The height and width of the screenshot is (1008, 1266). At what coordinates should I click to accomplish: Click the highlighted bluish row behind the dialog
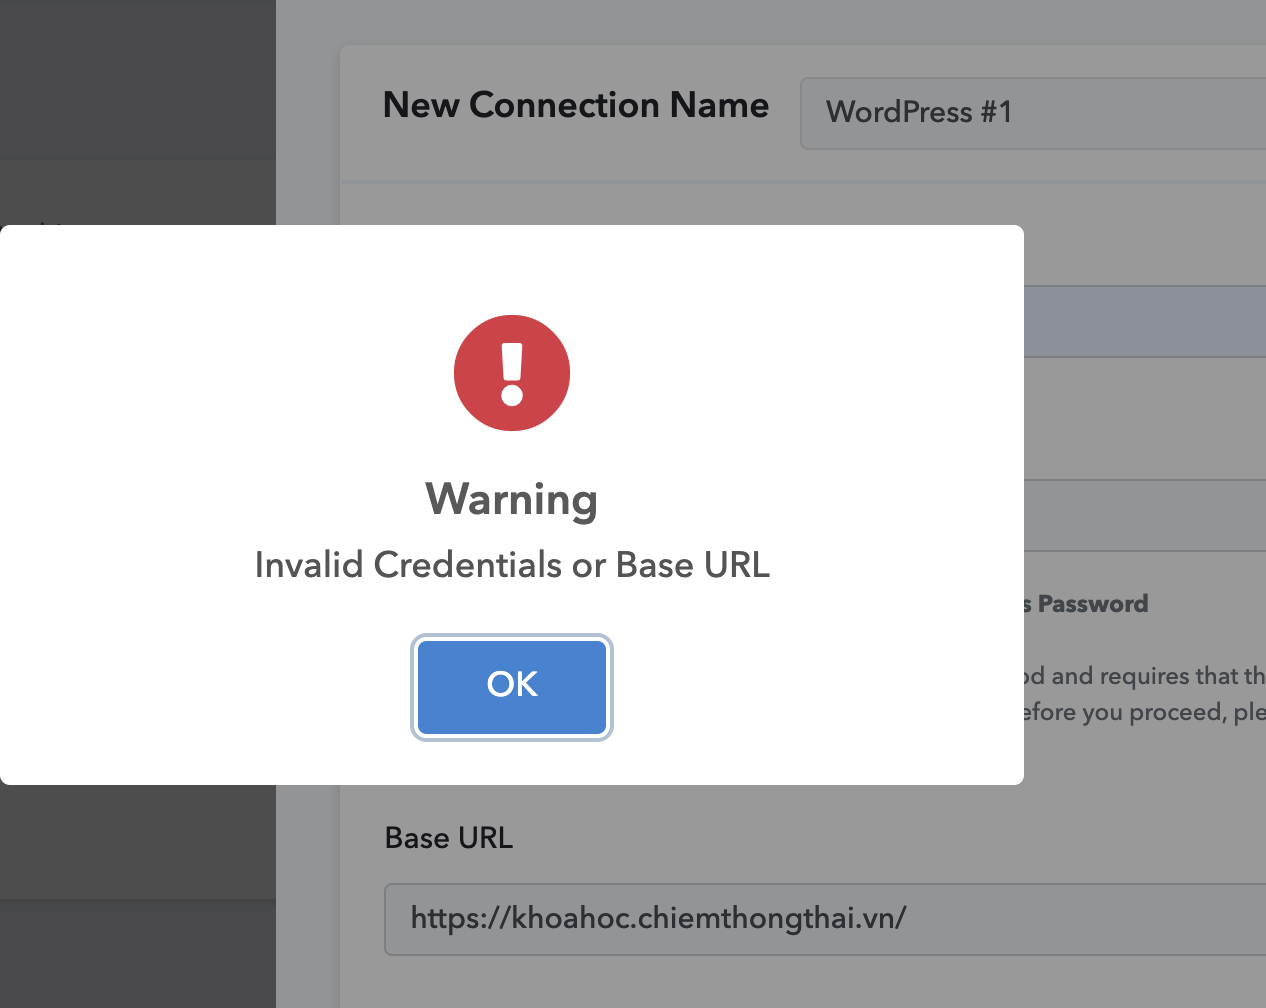point(1145,321)
